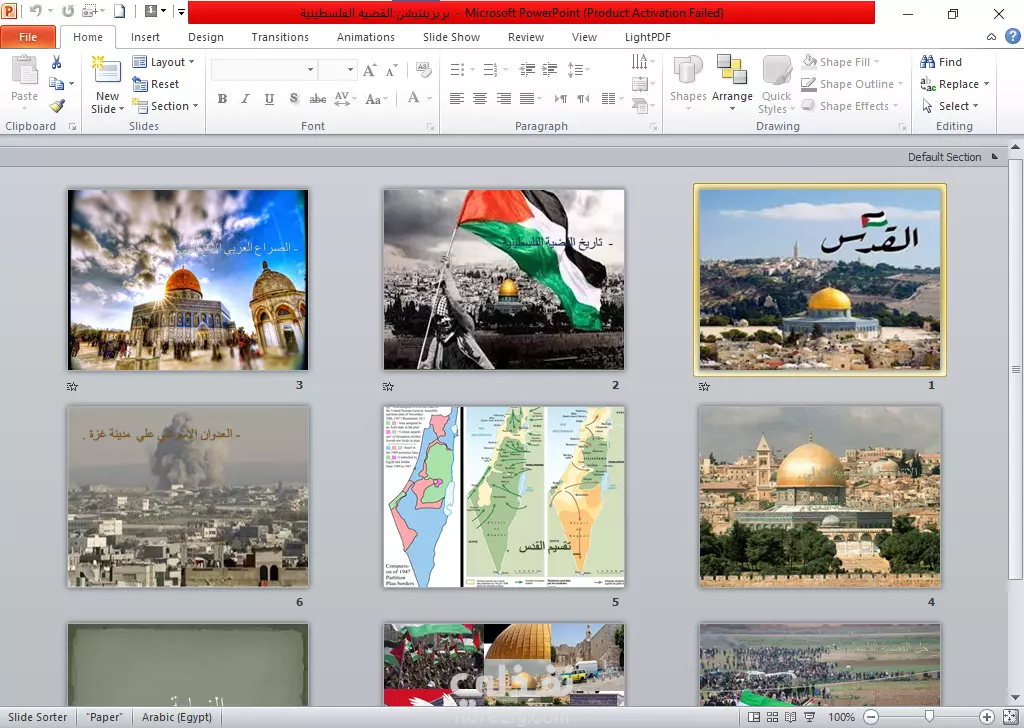Open the Shapes gallery
Screen dimensions: 1024x728
tap(688, 82)
